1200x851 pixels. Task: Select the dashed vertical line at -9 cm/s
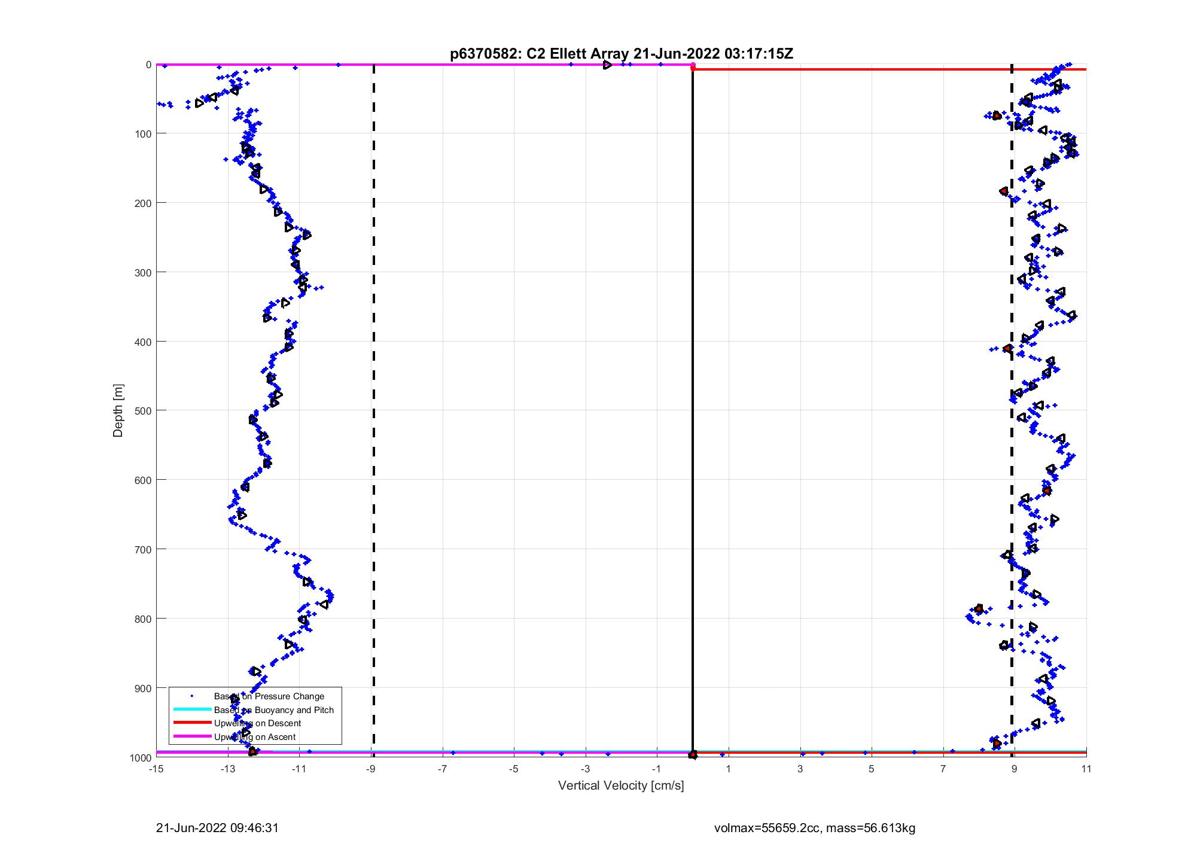tap(373, 410)
